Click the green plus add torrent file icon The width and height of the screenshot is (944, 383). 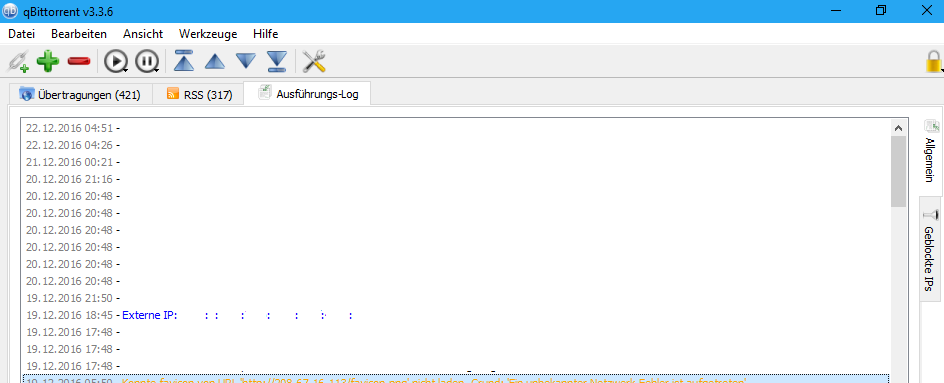48,61
